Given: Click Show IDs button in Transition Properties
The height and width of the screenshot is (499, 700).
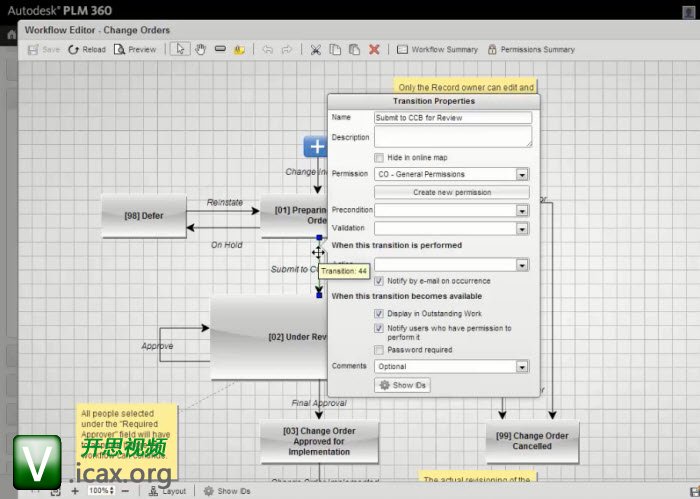Looking at the screenshot, I should [402, 385].
